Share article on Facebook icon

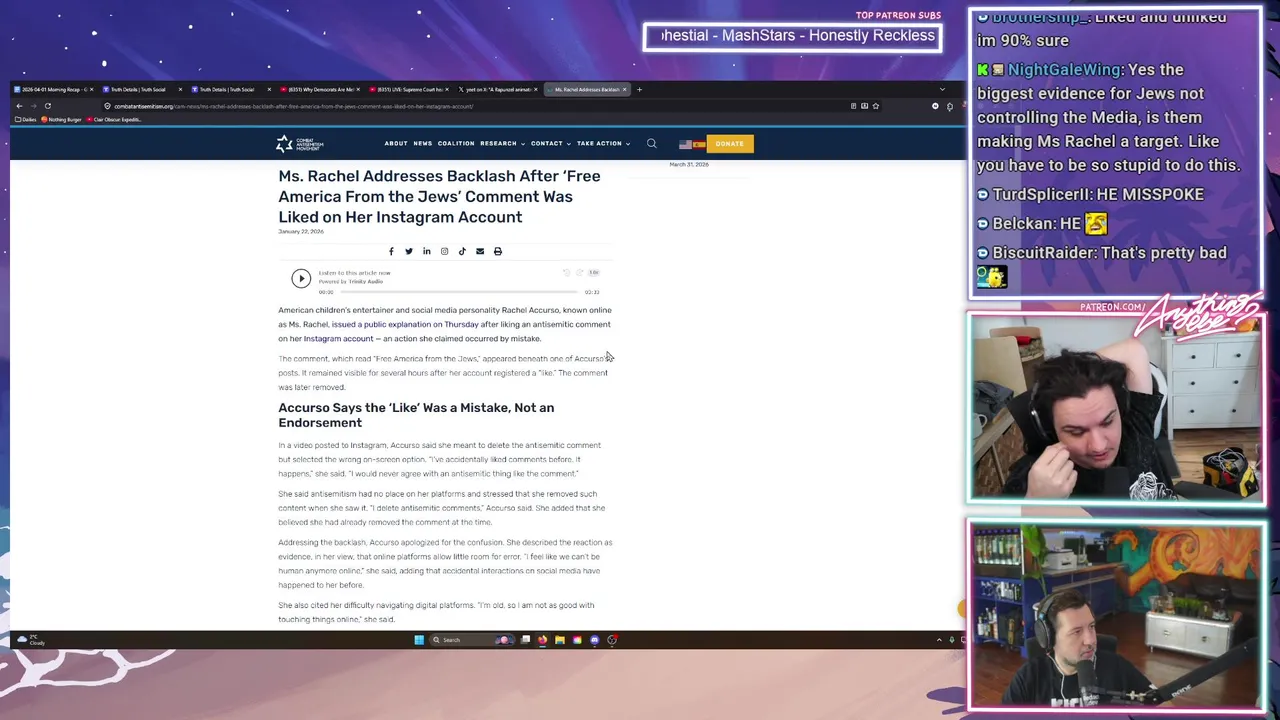pyautogui.click(x=391, y=251)
